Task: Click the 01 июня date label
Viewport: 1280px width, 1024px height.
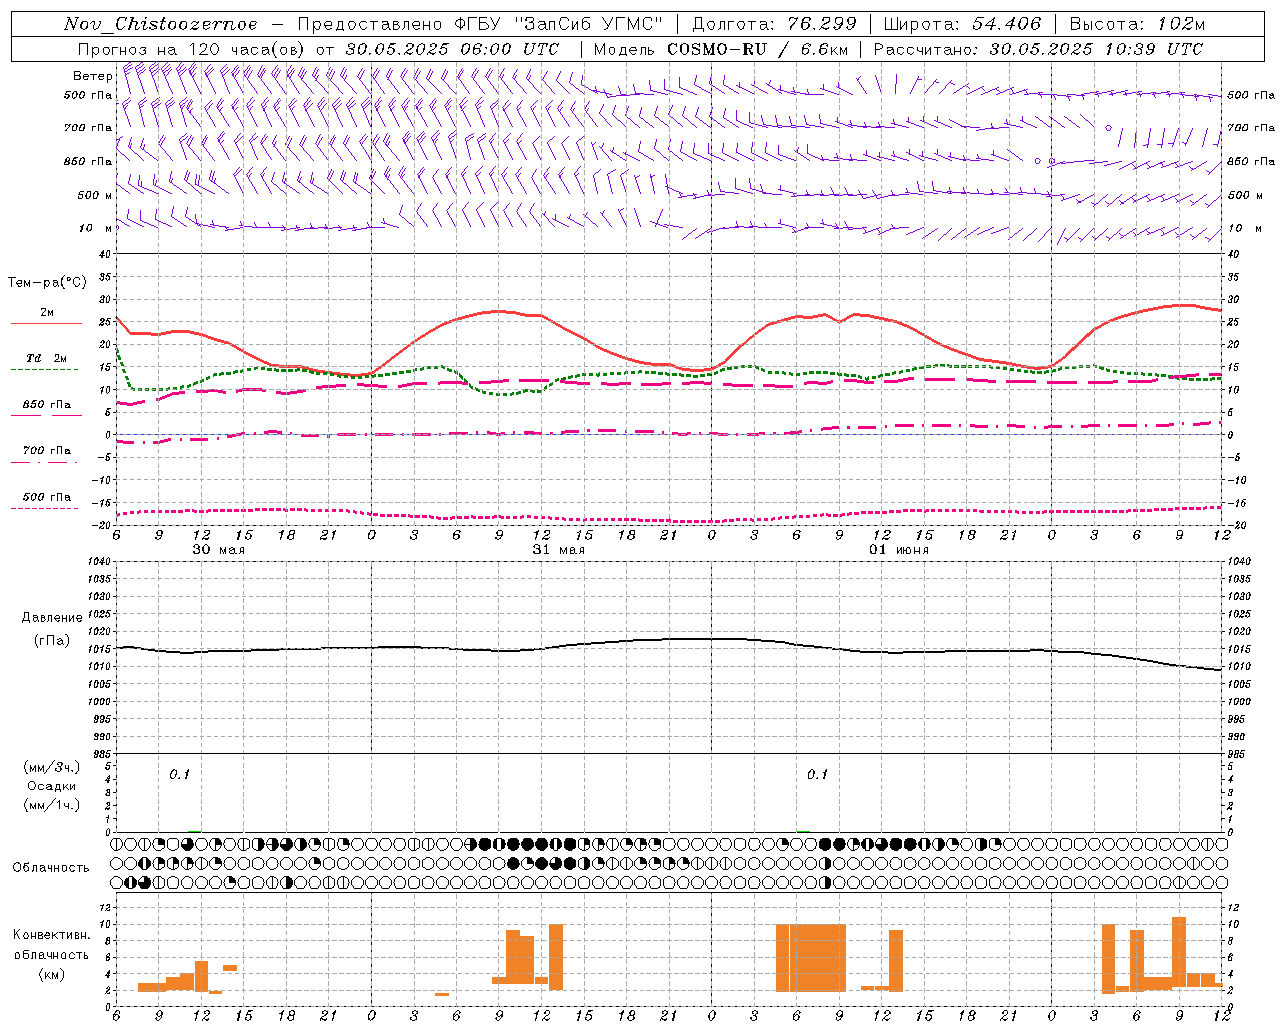Action: point(899,550)
